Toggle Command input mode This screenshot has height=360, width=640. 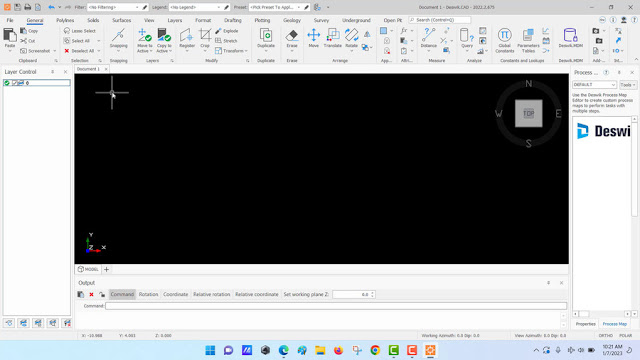click(x=122, y=294)
